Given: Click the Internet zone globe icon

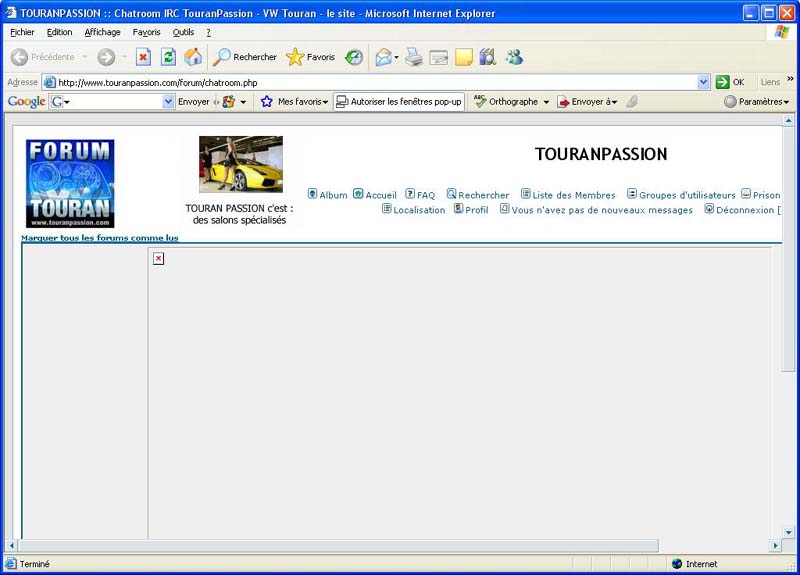Looking at the screenshot, I should (677, 564).
